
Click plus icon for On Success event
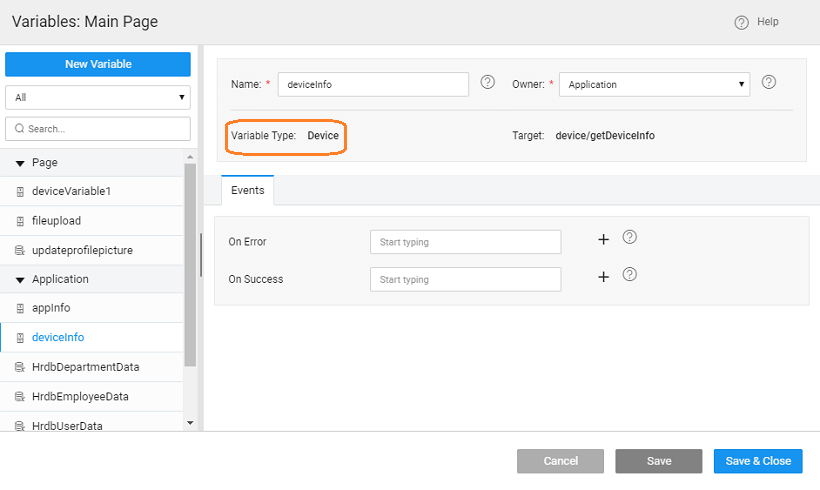tap(603, 277)
